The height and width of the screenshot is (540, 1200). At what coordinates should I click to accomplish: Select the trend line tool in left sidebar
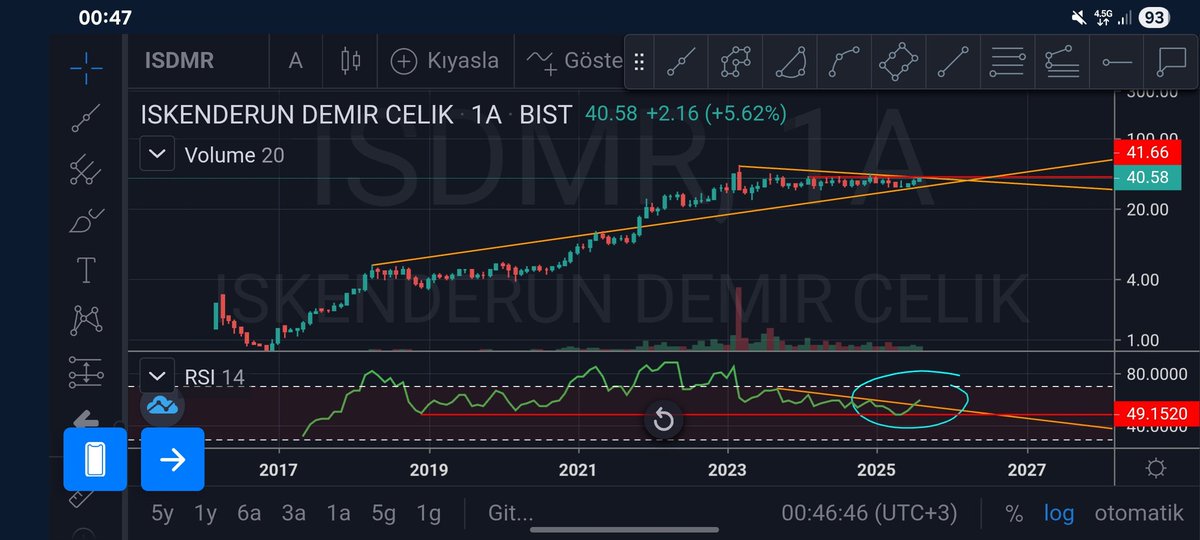point(86,117)
